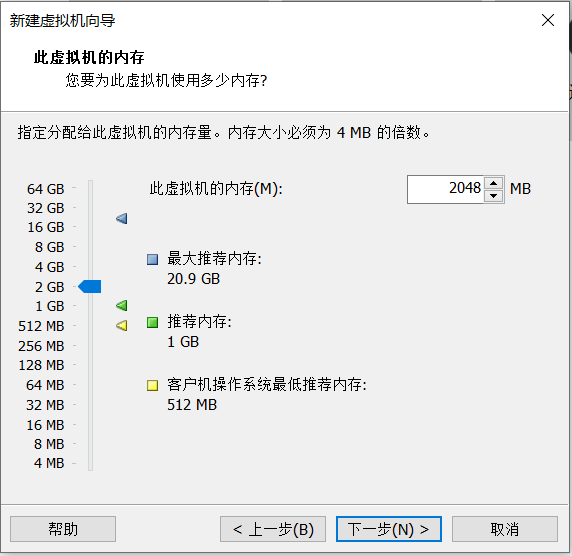Image resolution: width=572 pixels, height=556 pixels.
Task: Close the 新建虚拟机向导 dialog
Action: pos(548,20)
